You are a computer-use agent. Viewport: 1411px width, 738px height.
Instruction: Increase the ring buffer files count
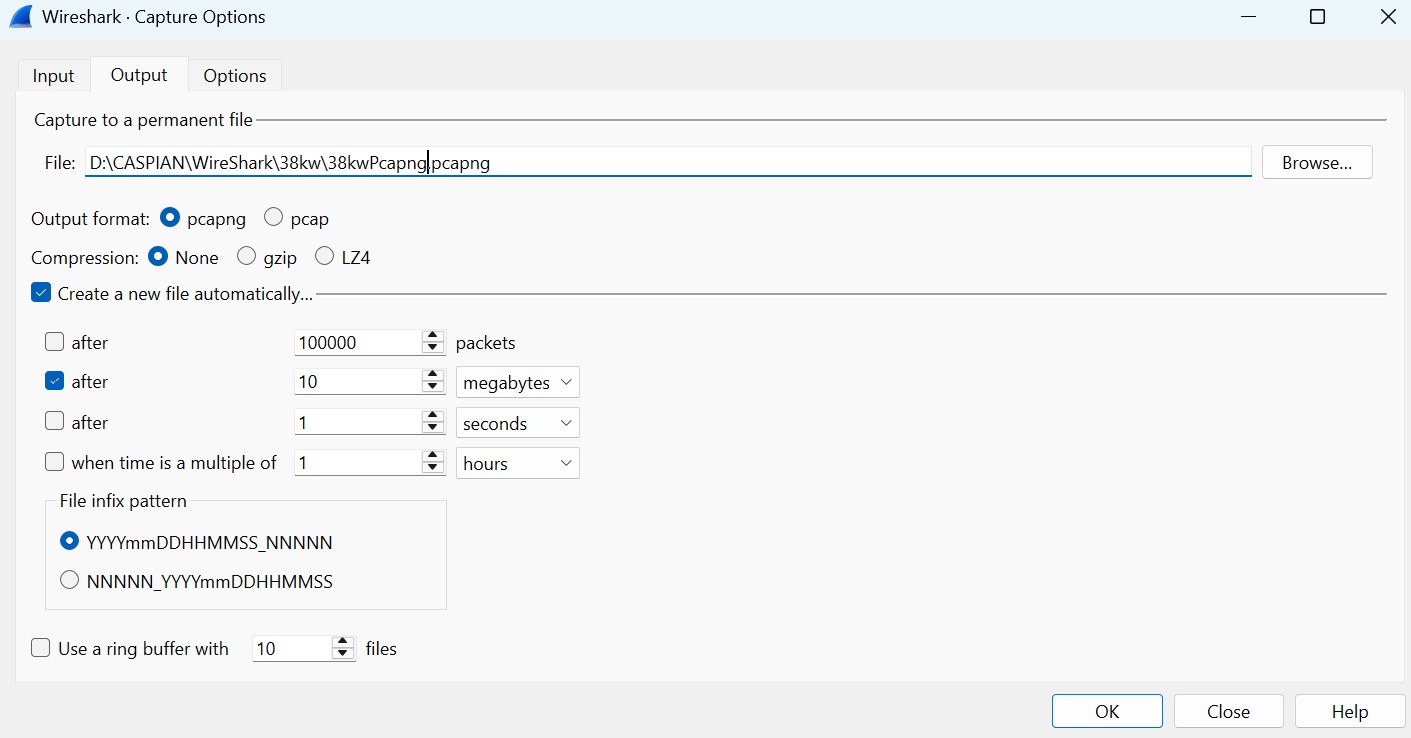pos(343,642)
